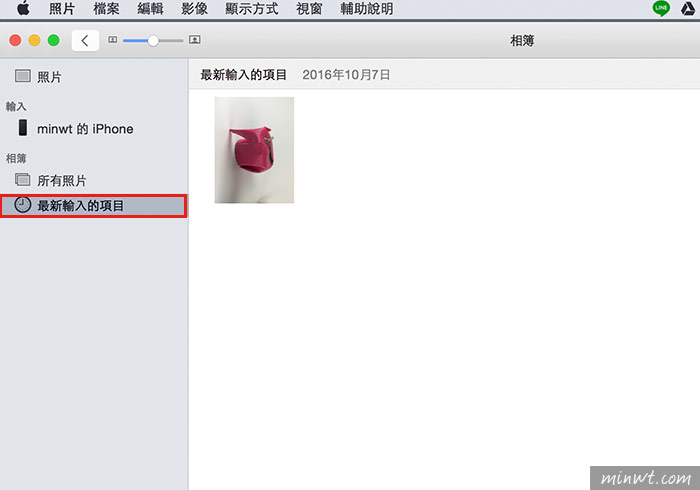The image size is (700, 490).
Task: Click the 照片 sidebar icon
Action: pyautogui.click(x=22, y=76)
